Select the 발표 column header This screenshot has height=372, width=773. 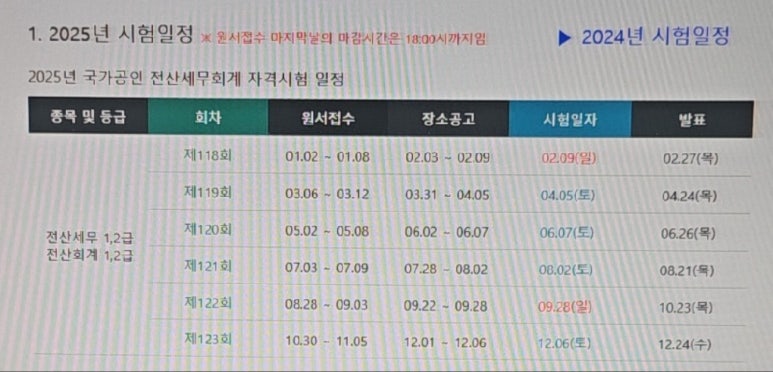[x=692, y=120]
